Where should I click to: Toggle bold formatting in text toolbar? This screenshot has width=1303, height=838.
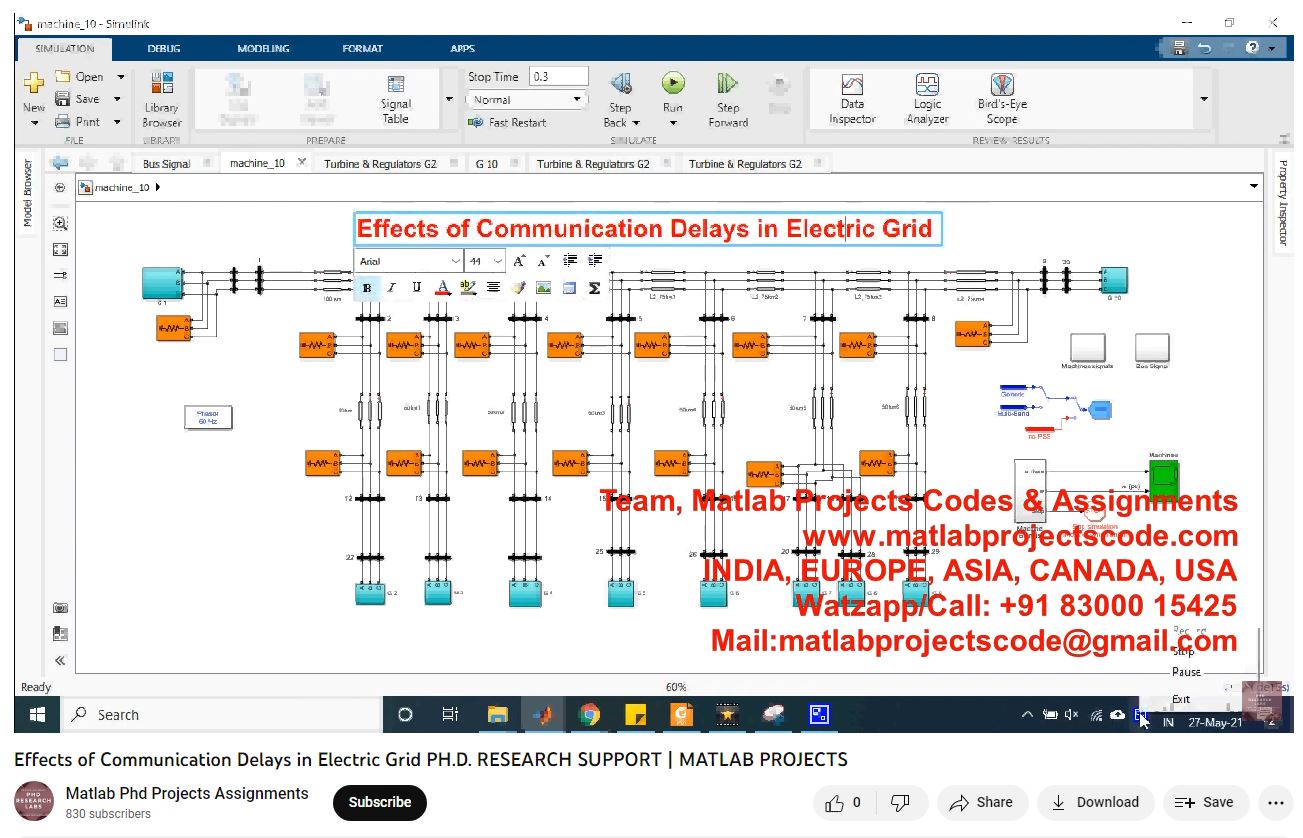coord(367,288)
